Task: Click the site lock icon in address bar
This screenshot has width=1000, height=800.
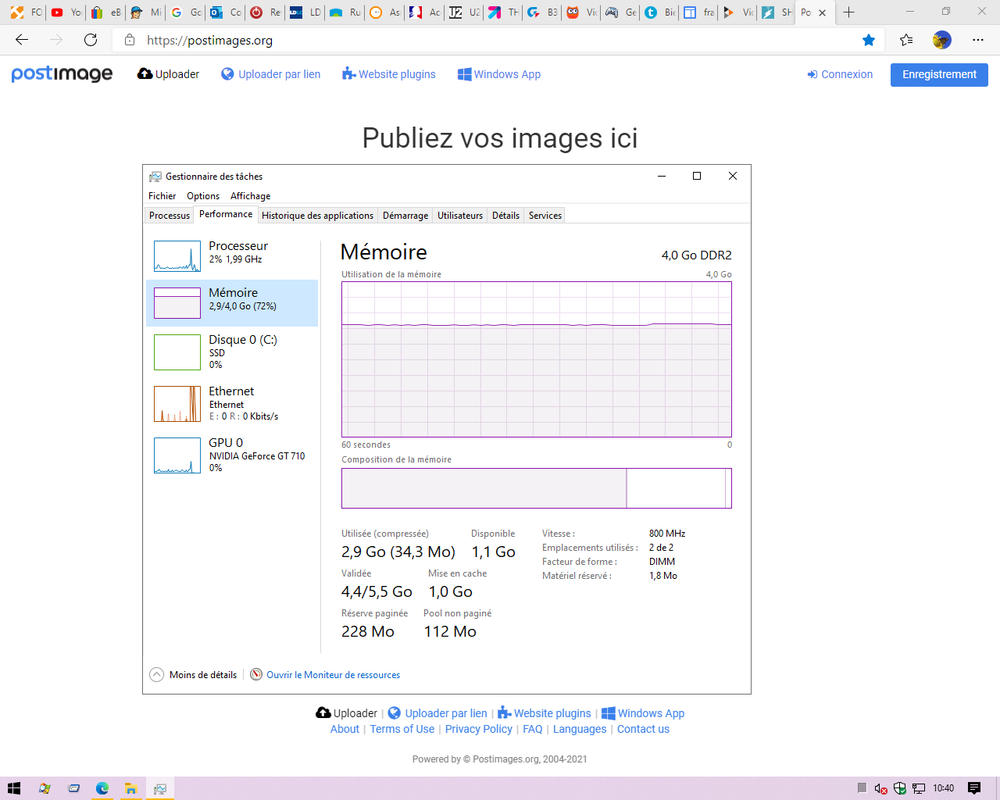Action: (129, 40)
